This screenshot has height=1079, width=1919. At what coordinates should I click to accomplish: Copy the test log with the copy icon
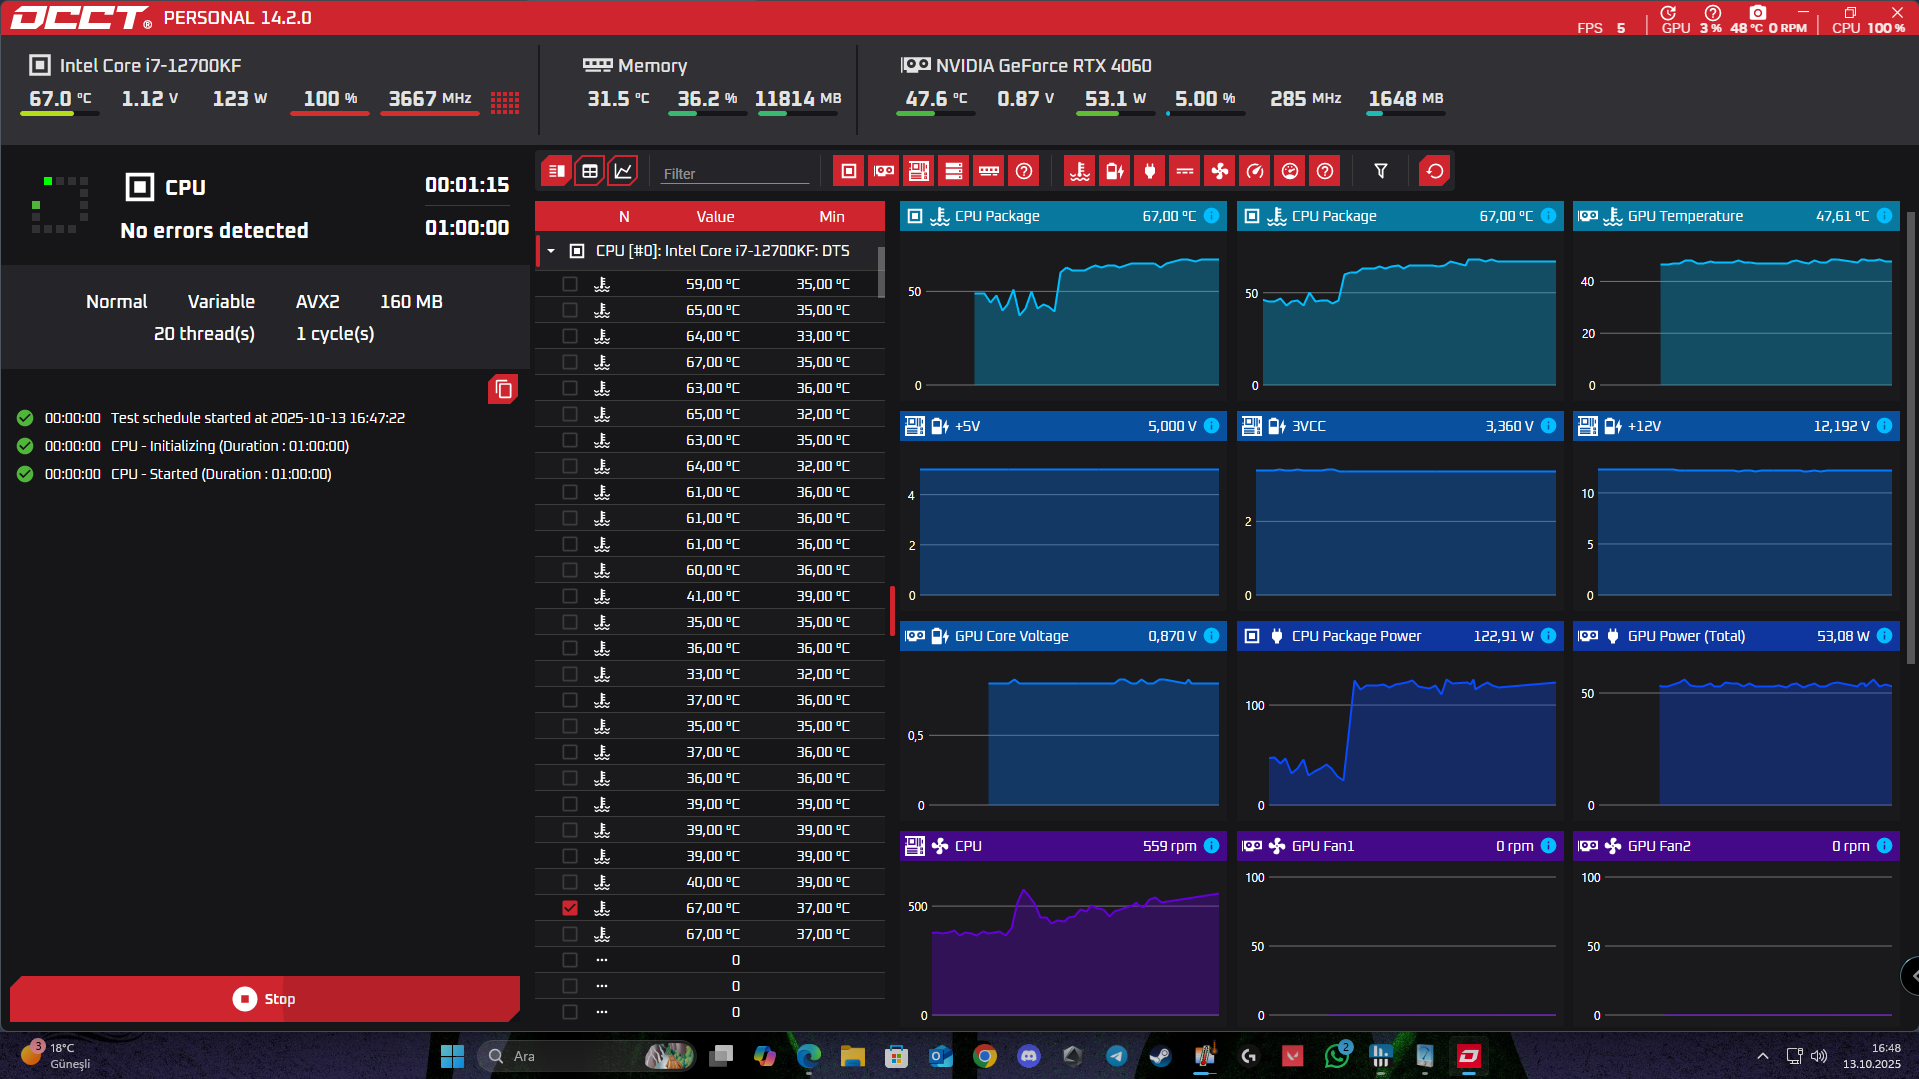503,389
